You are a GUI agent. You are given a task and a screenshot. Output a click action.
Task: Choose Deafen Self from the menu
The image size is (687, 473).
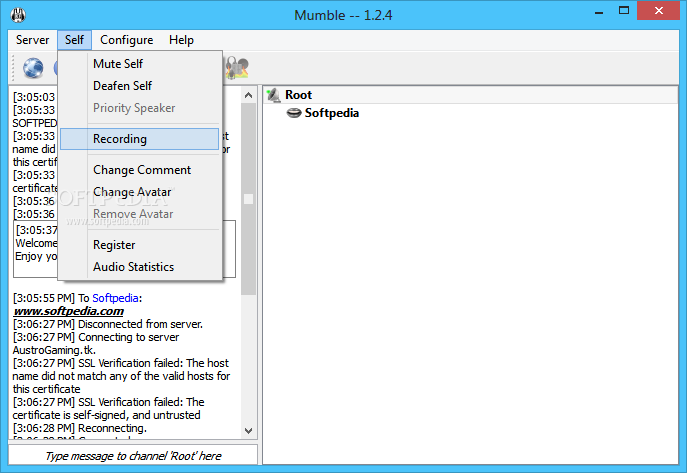click(x=139, y=86)
